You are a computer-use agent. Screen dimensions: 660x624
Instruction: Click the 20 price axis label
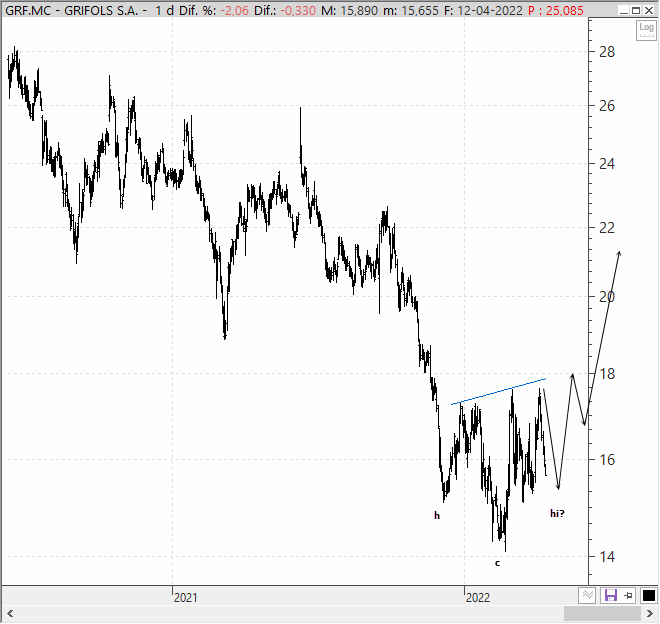pos(607,297)
